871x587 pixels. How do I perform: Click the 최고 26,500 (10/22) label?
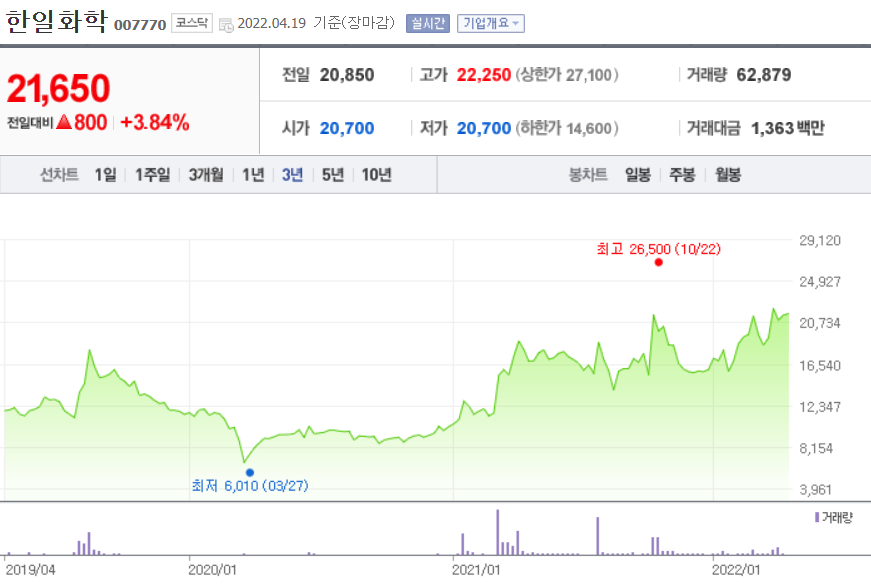point(659,249)
